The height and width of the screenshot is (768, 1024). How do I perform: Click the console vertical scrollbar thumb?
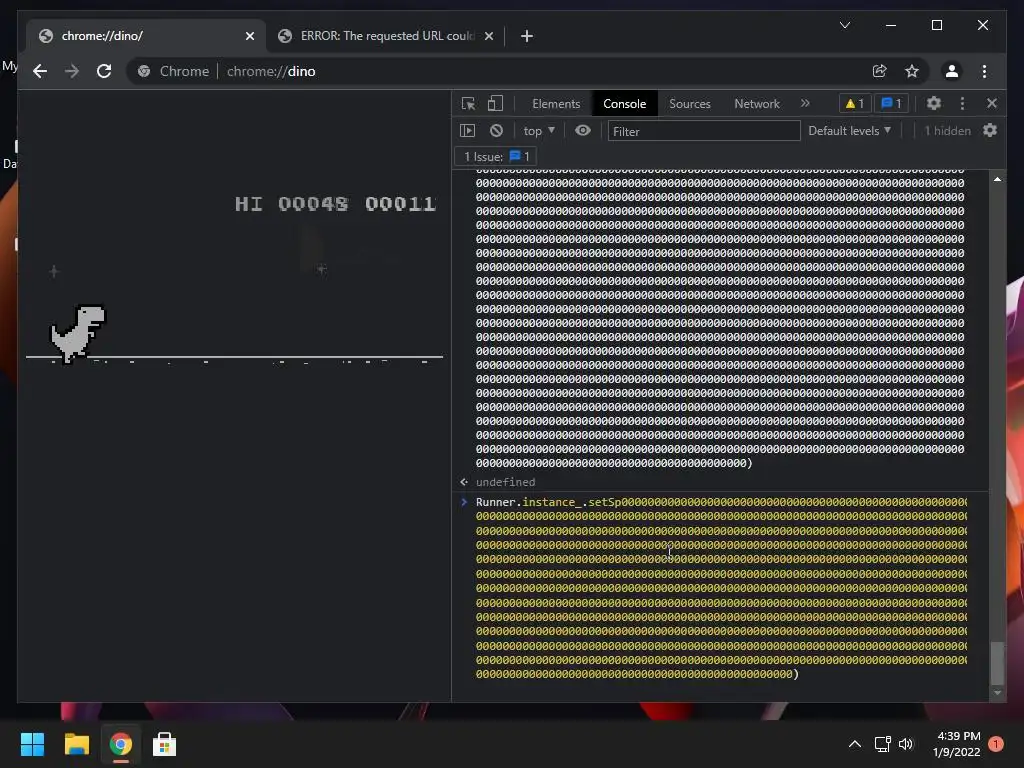997,662
